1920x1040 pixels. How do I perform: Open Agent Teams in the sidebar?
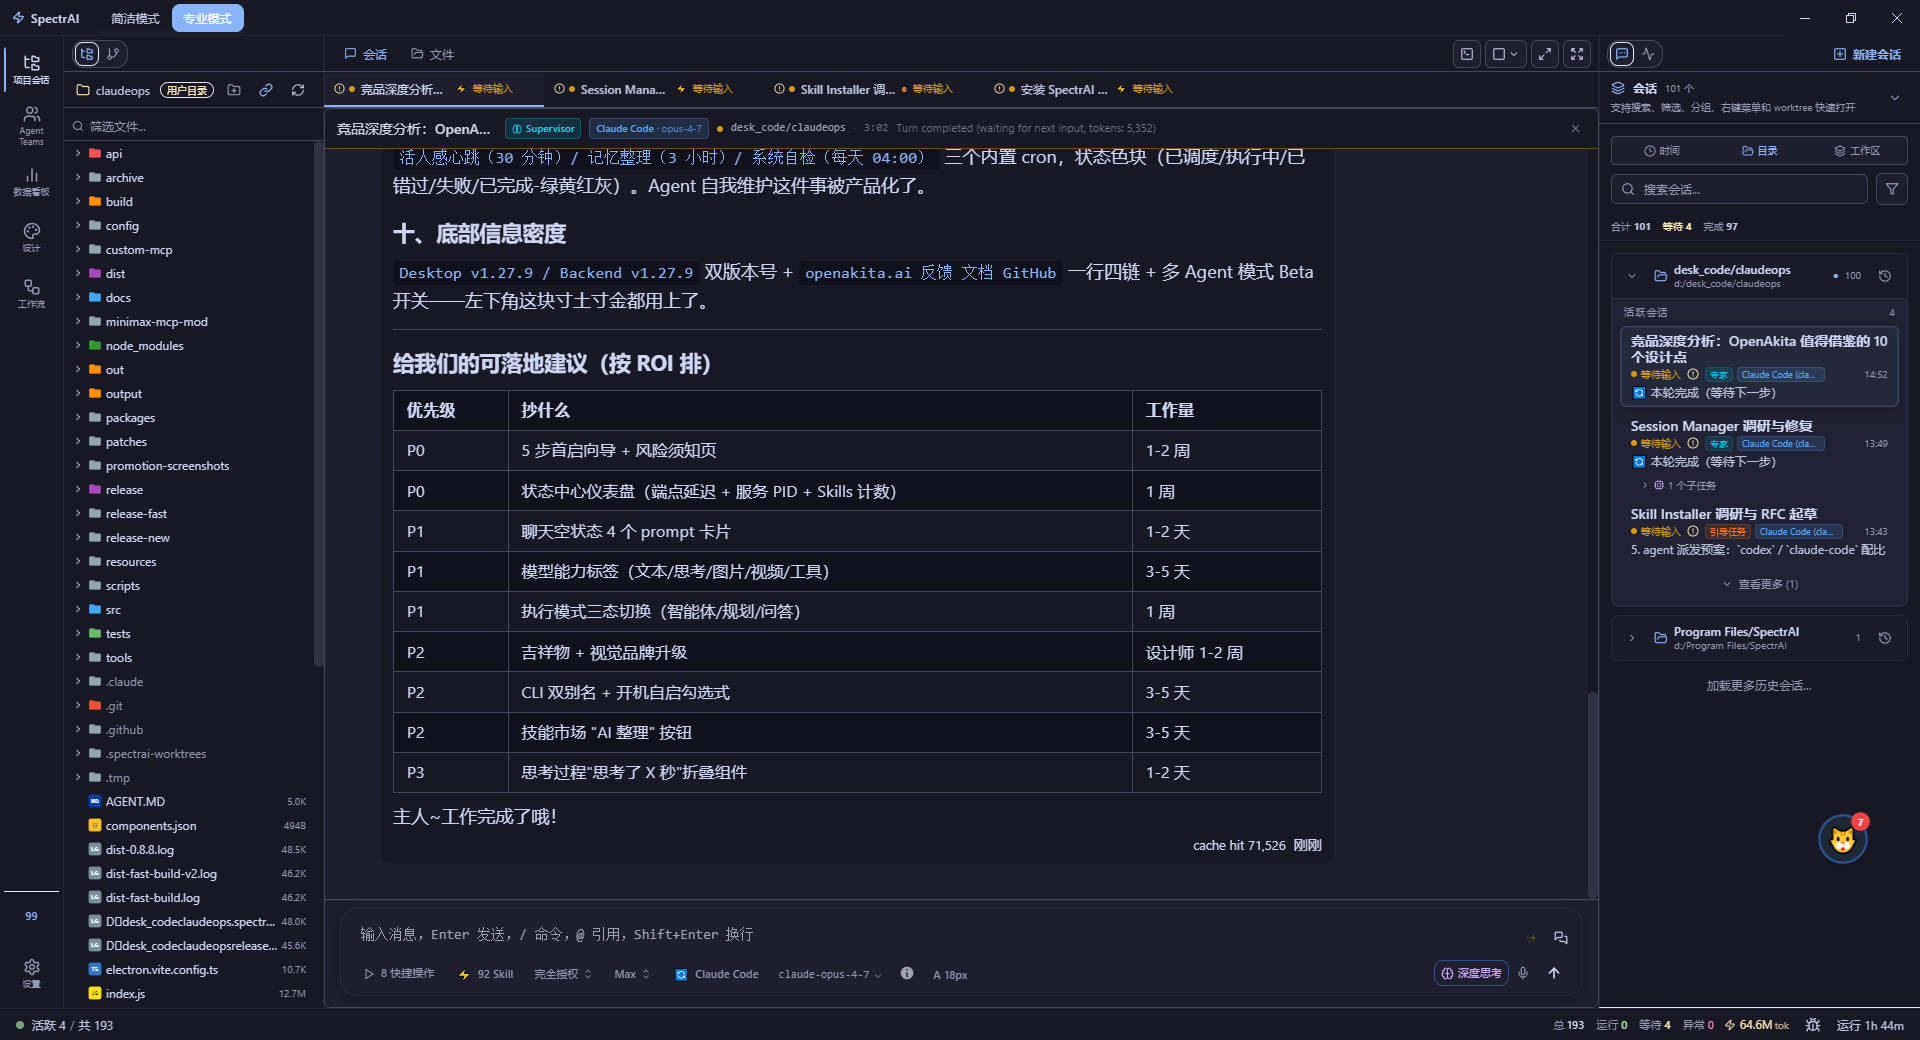tap(31, 126)
